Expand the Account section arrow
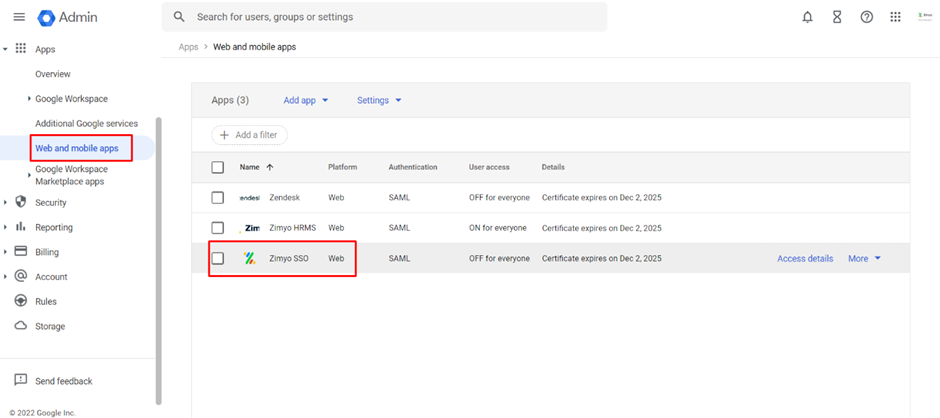The width and height of the screenshot is (940, 418). point(5,276)
